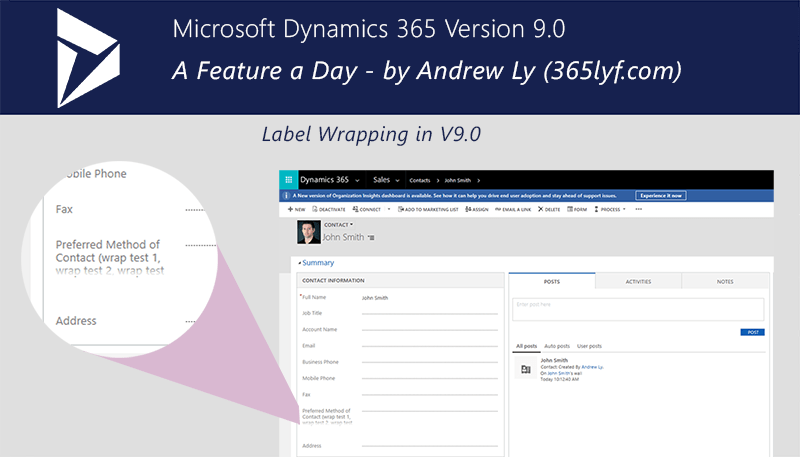Click the Delete command
Image resolution: width=800 pixels, height=457 pixels.
coord(549,209)
